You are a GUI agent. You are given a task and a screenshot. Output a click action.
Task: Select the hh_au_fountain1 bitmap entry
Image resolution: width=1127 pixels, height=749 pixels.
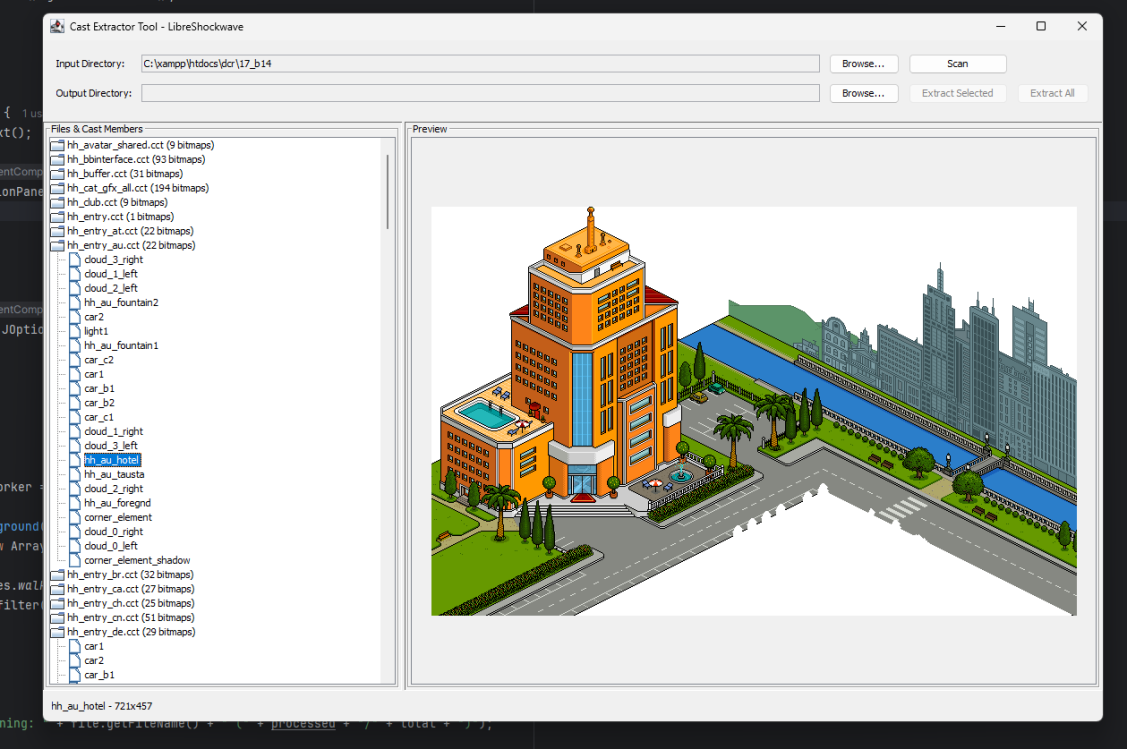[x=121, y=345]
